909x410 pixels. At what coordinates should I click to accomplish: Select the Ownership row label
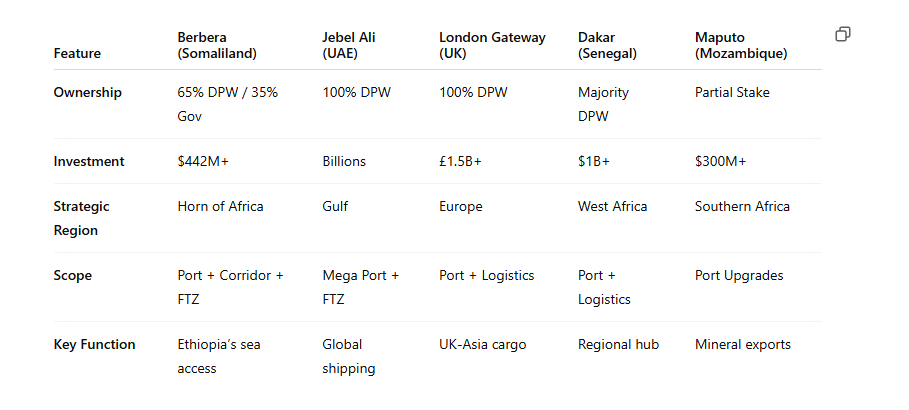pyautogui.click(x=88, y=92)
